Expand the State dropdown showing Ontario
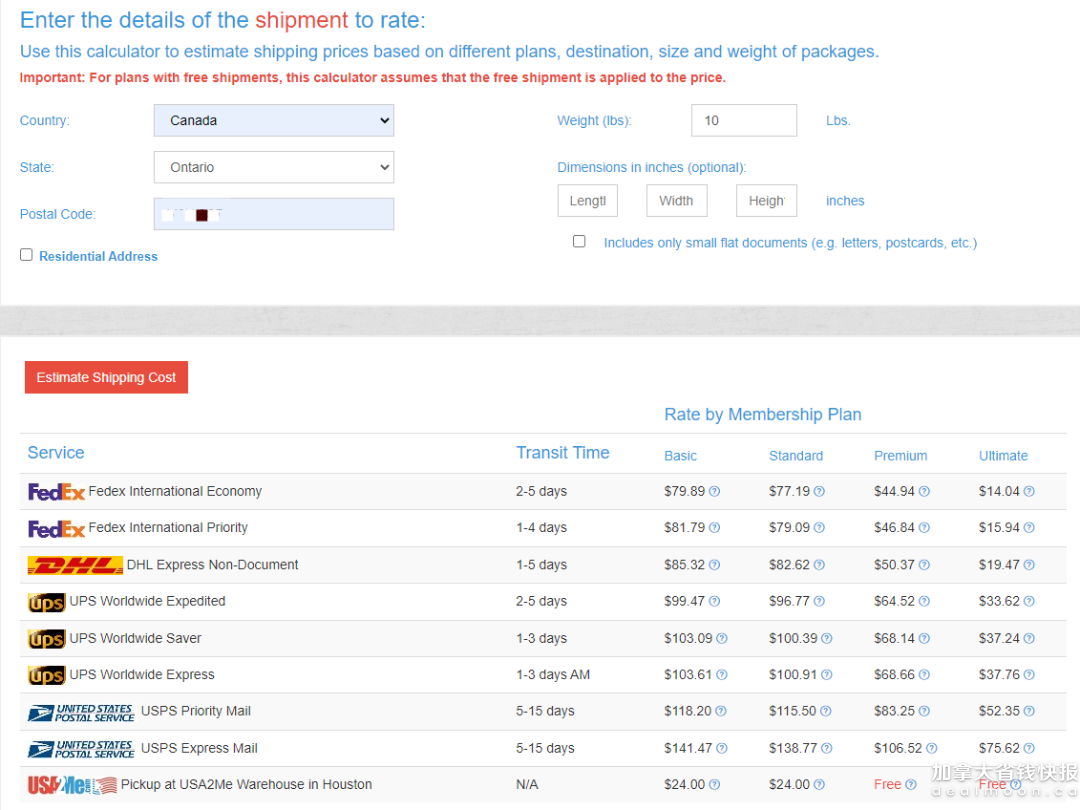The image size is (1080, 810). coord(274,167)
